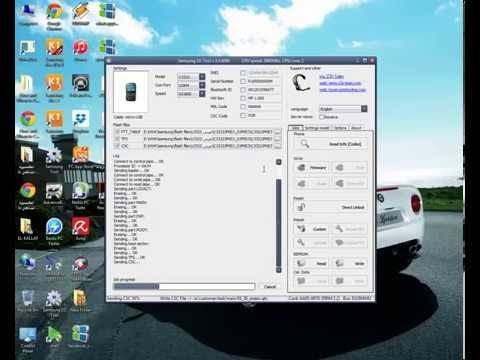Click the Z3X logo in Support section

click(x=301, y=83)
